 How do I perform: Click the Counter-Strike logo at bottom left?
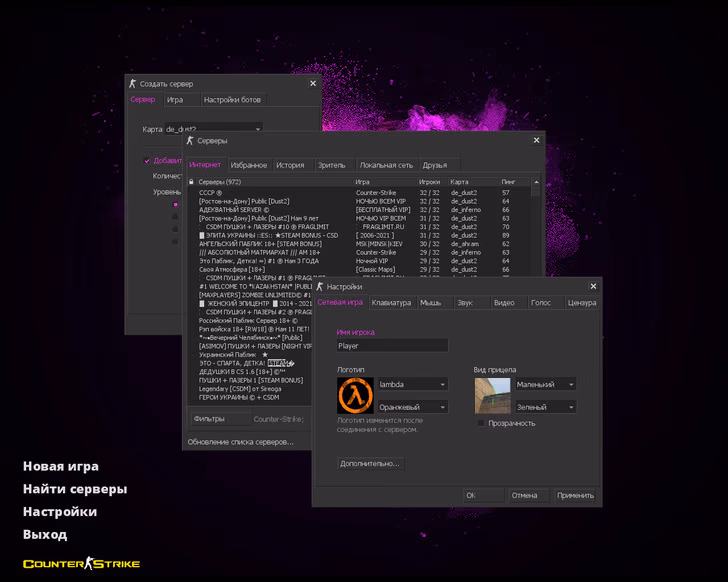(x=81, y=564)
